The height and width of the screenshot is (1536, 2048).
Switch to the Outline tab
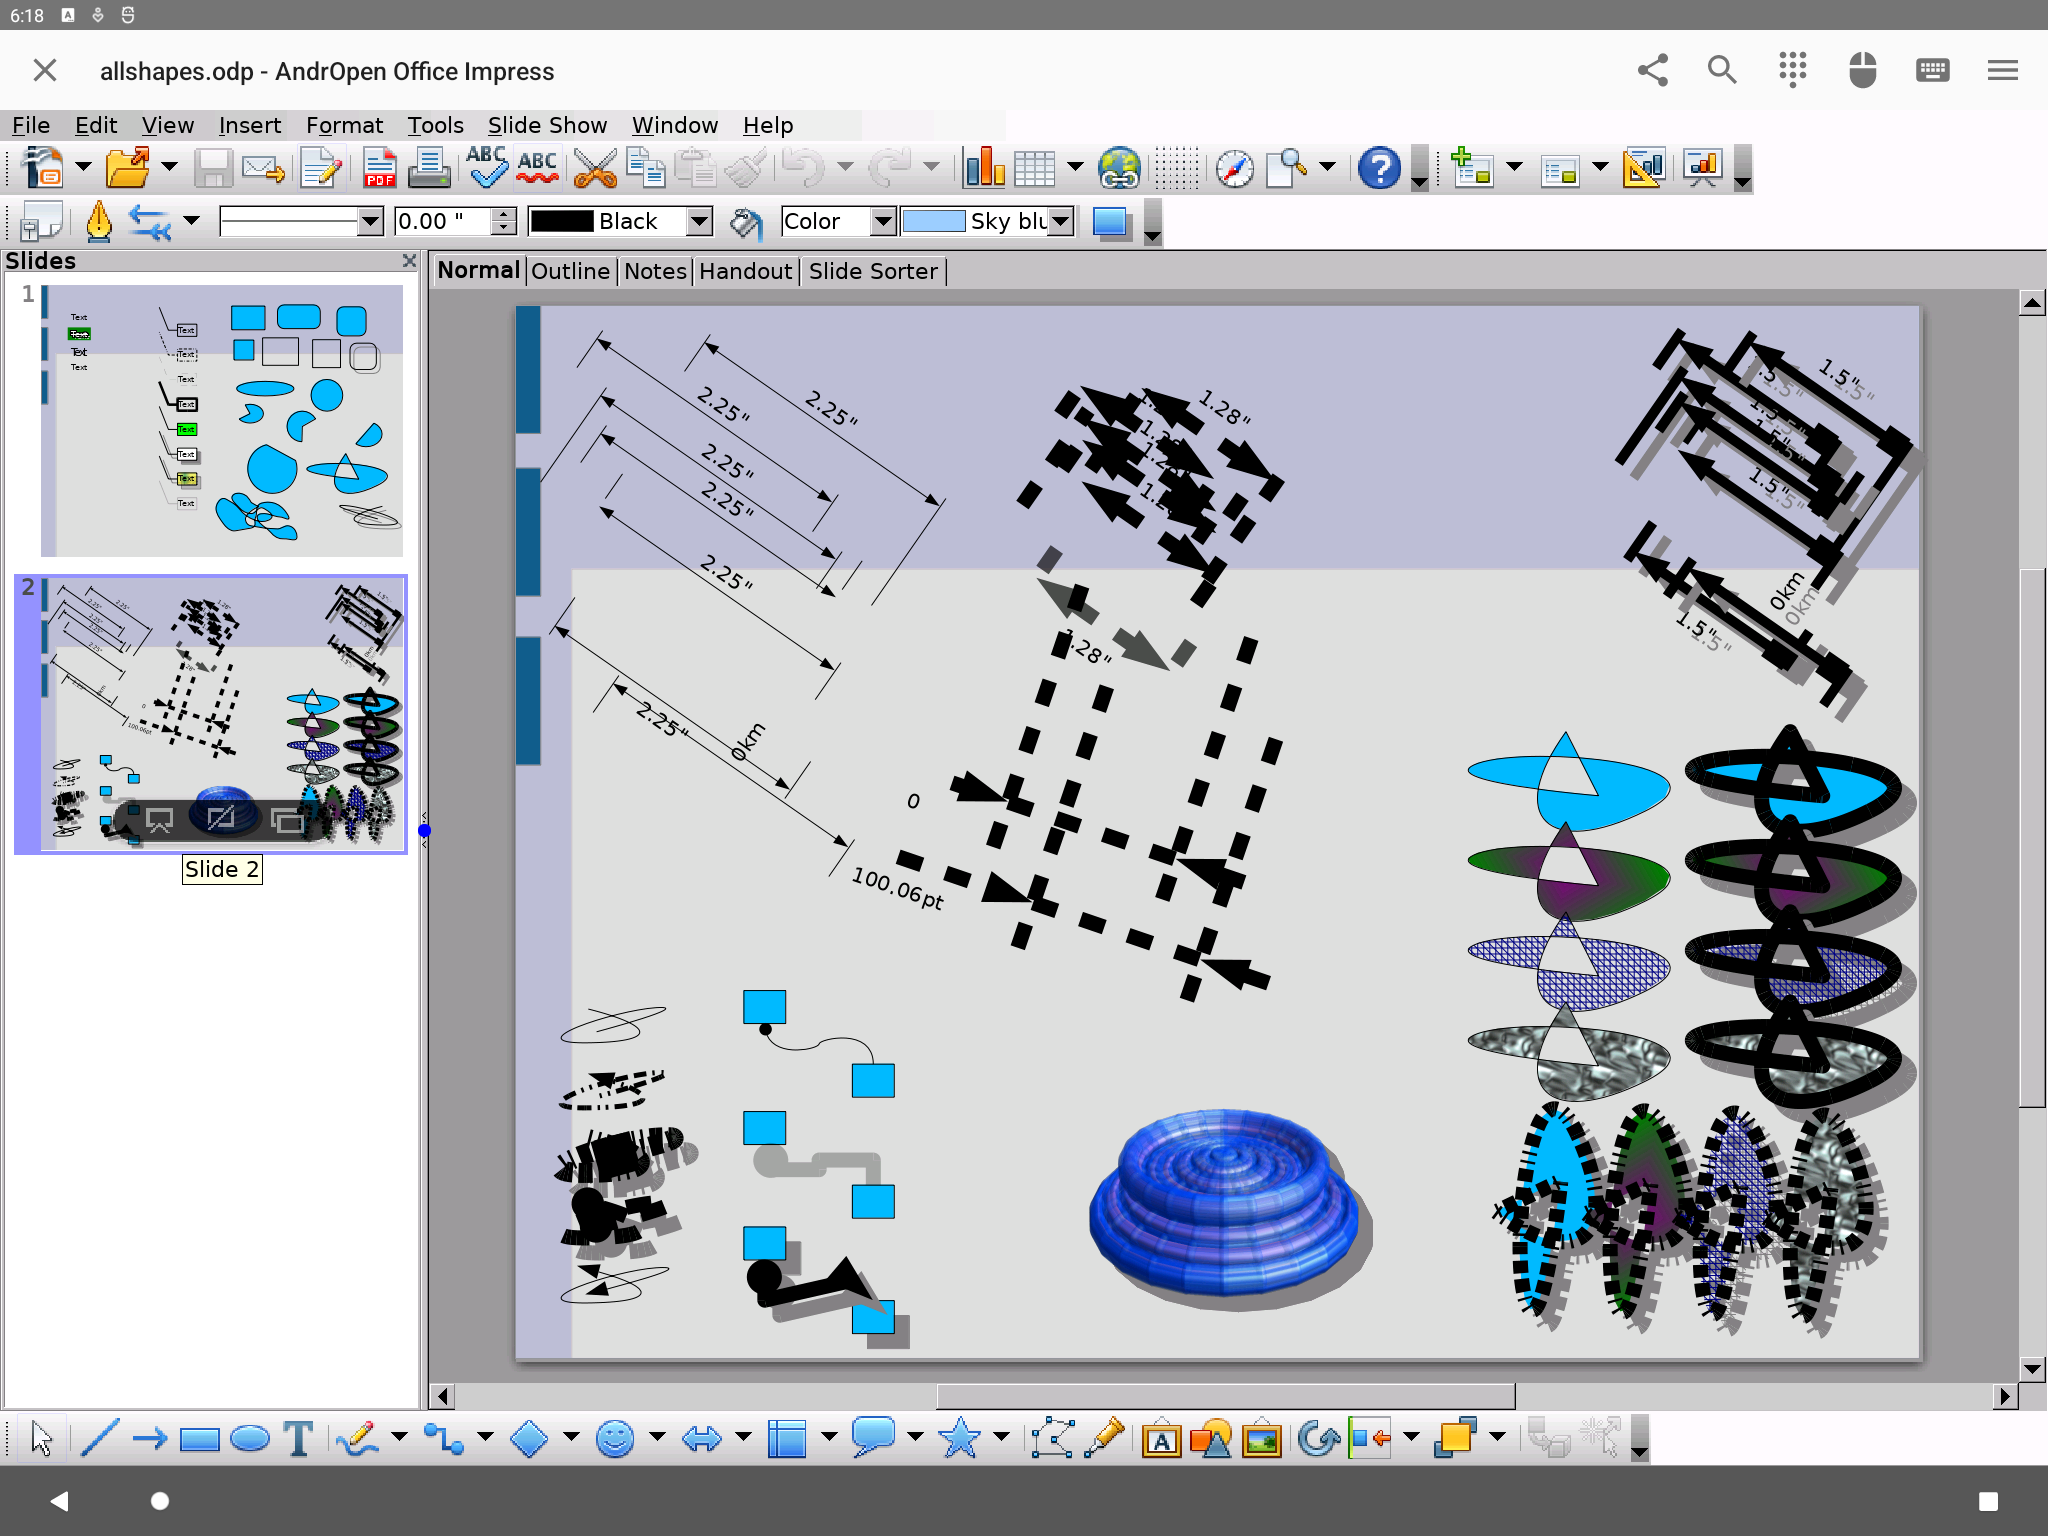click(x=570, y=271)
